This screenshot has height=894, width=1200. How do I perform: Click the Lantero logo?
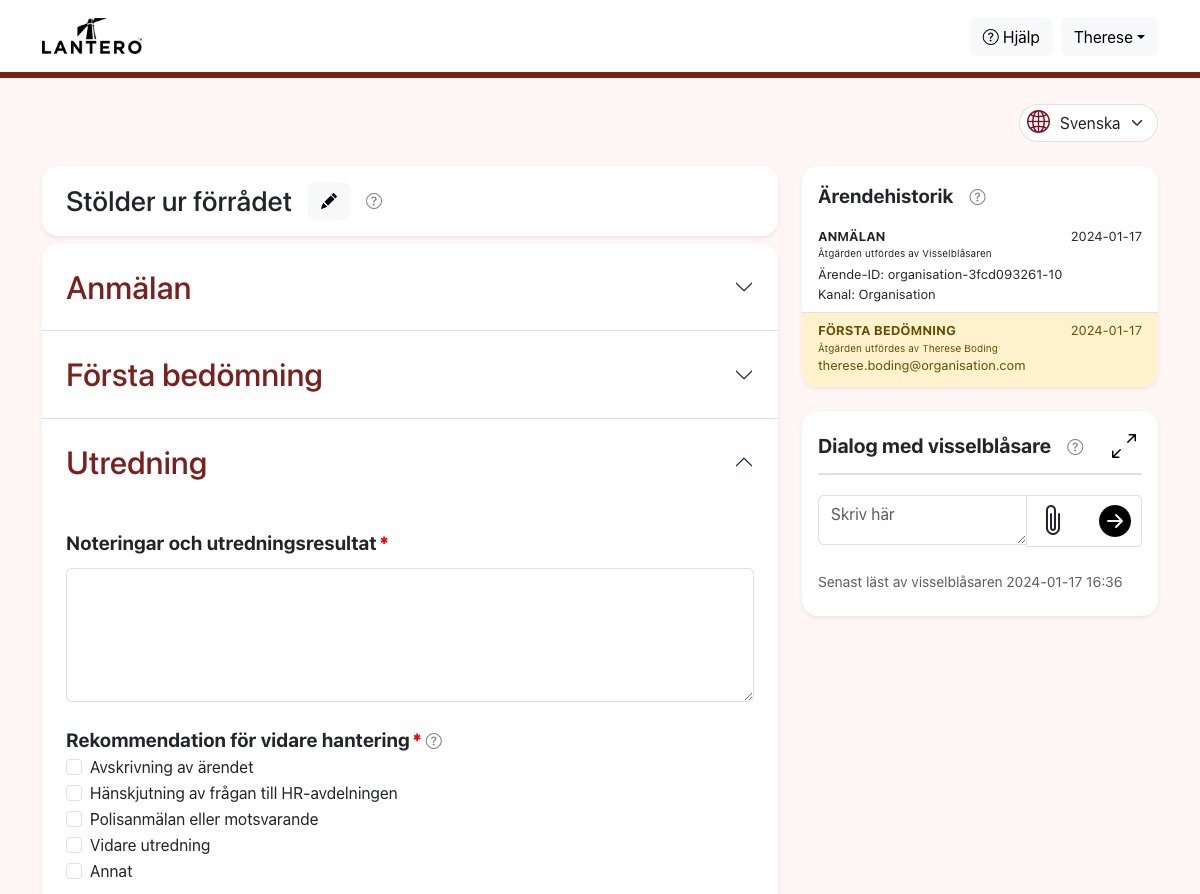pos(92,37)
